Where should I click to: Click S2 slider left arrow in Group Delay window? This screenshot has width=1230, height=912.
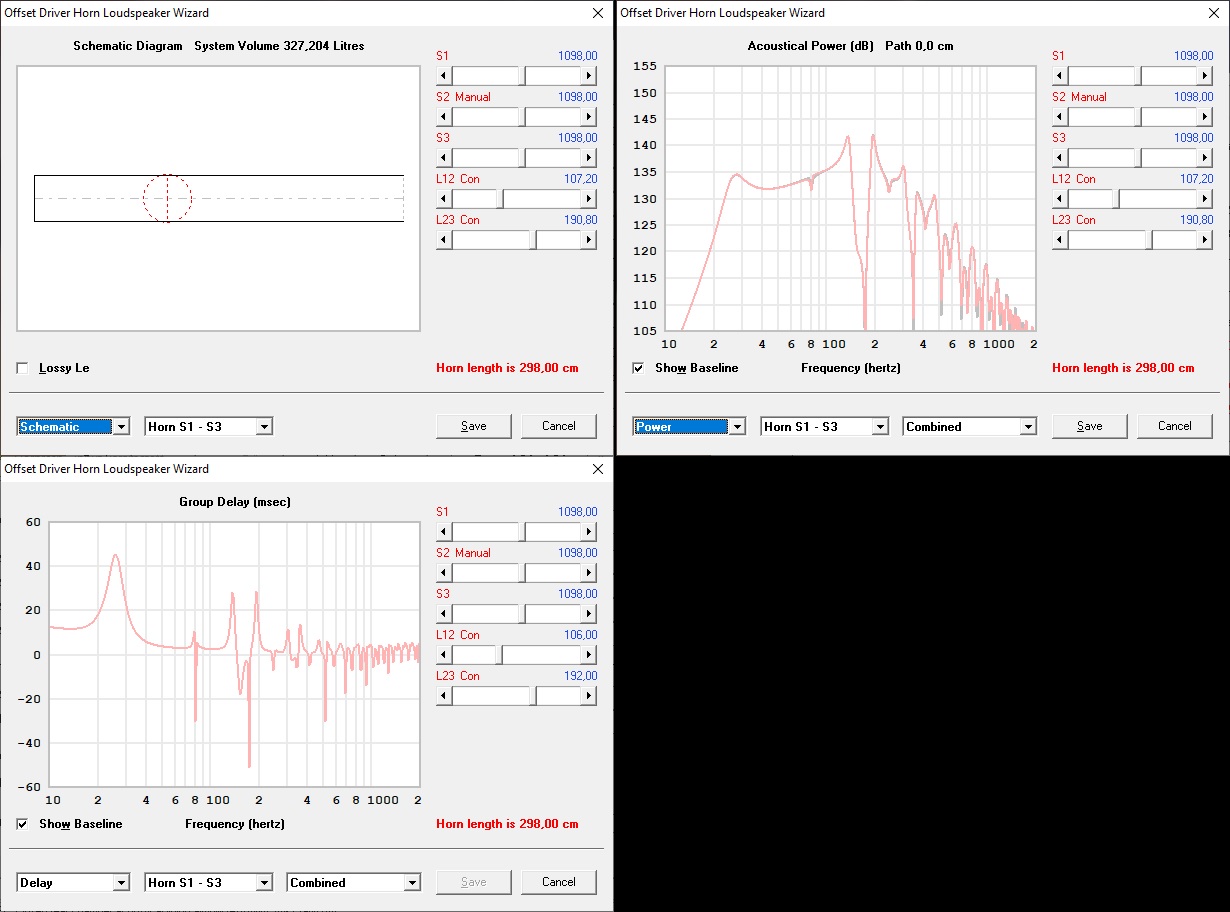point(444,573)
